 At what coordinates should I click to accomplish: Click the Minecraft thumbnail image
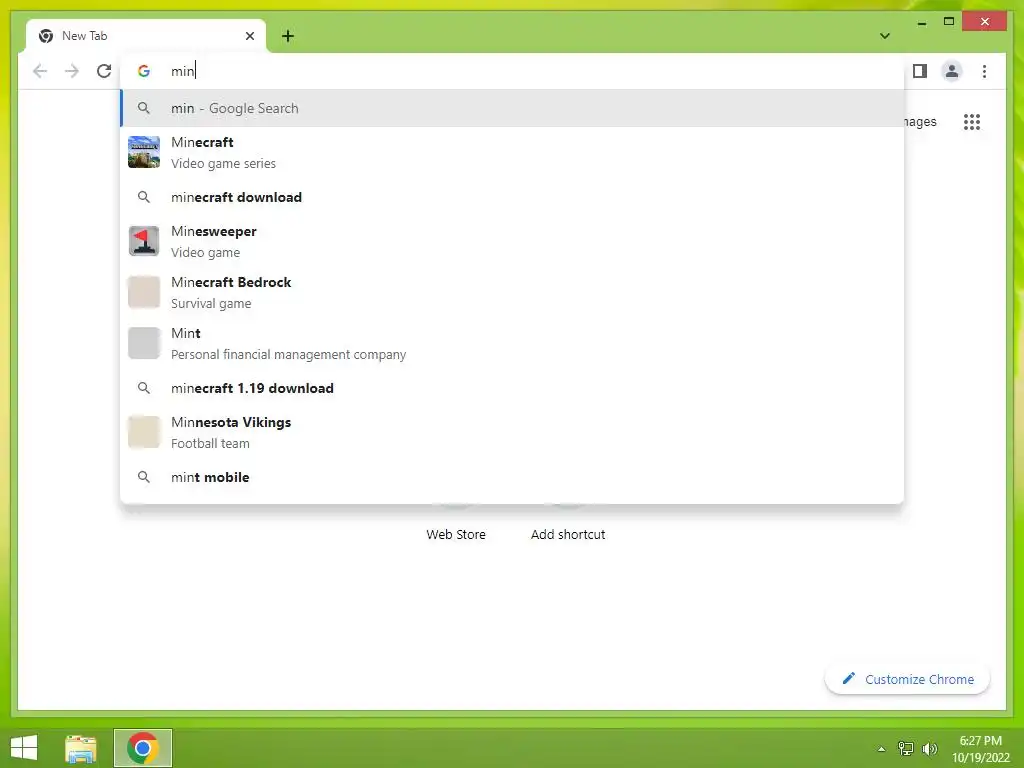[x=144, y=152]
